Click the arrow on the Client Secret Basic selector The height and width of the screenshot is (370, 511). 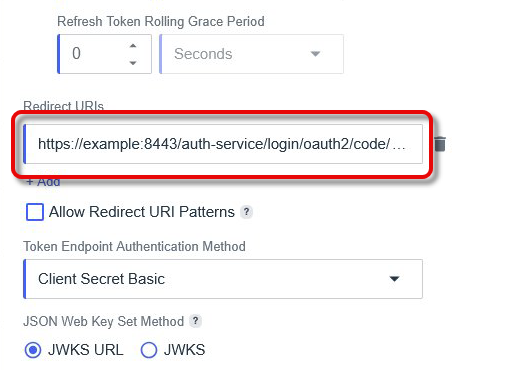click(x=394, y=279)
